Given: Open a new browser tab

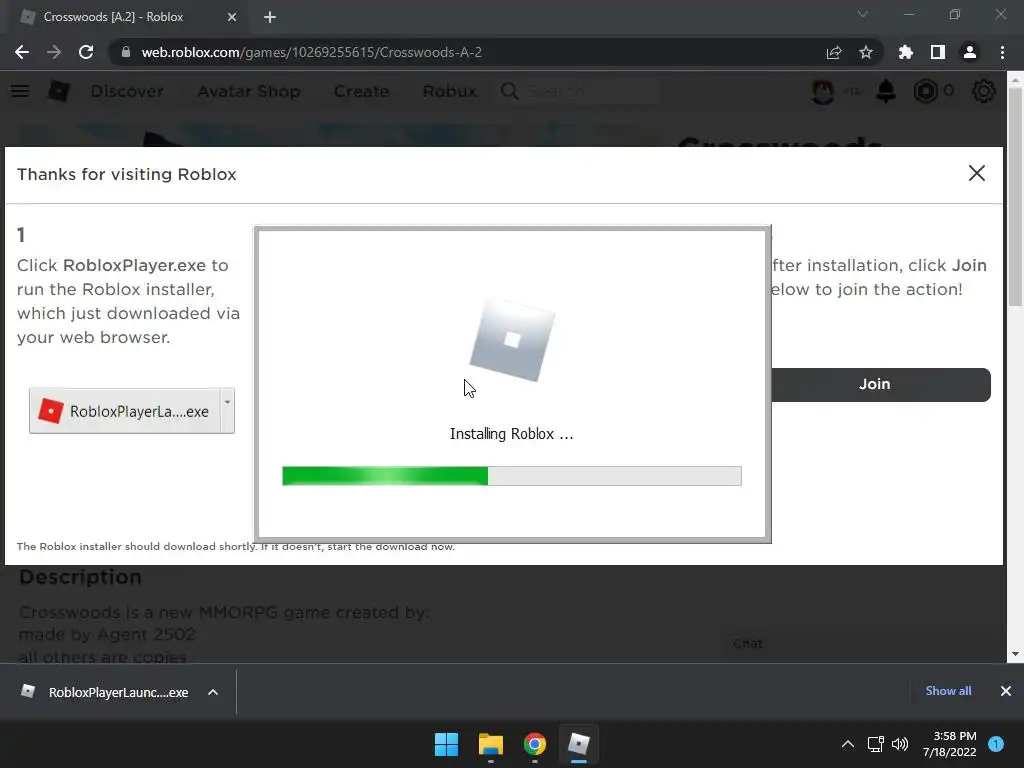Looking at the screenshot, I should pos(270,17).
